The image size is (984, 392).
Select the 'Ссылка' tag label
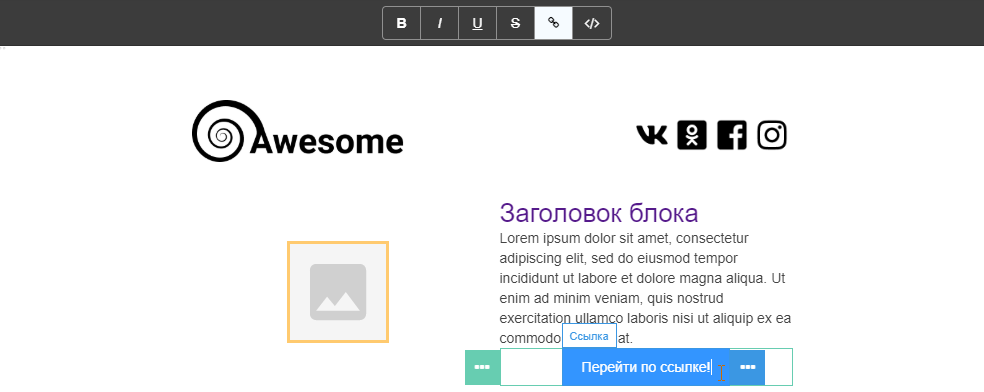(589, 336)
